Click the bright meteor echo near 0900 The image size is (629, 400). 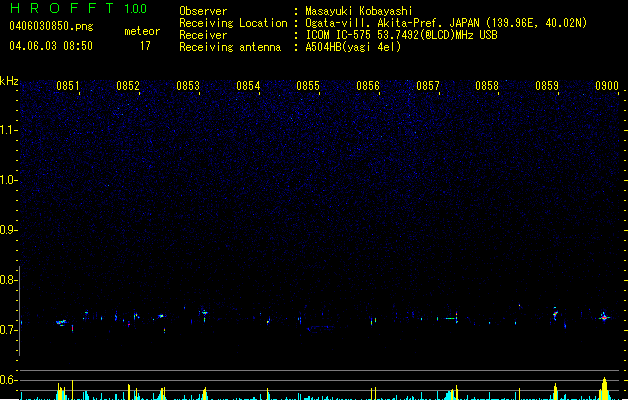[x=604, y=317]
